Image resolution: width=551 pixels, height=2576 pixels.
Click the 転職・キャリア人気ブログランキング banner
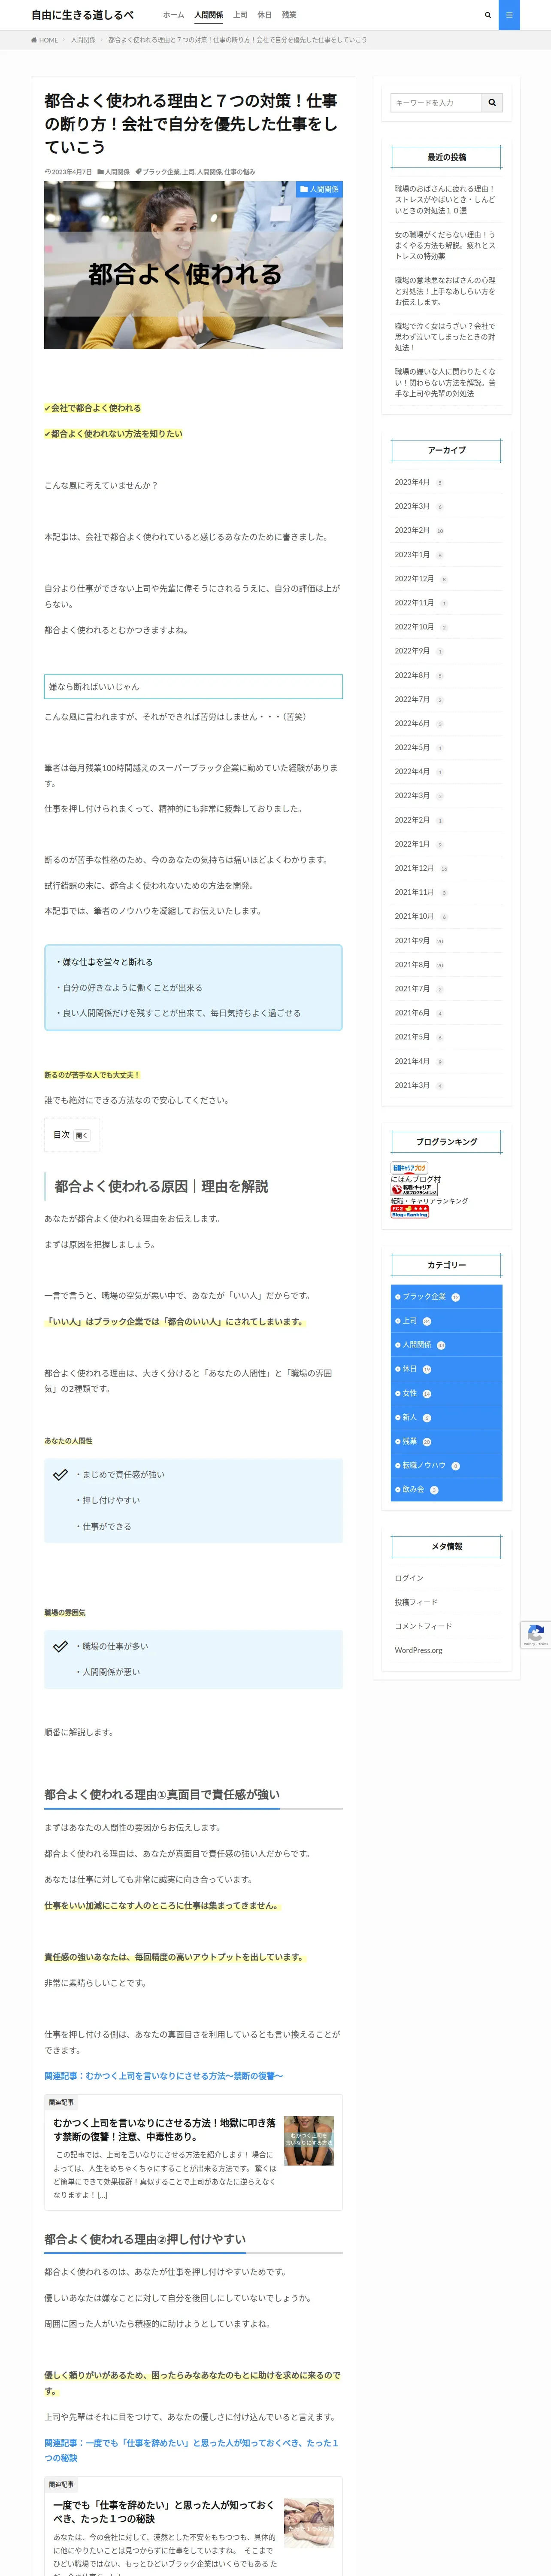(x=414, y=1190)
